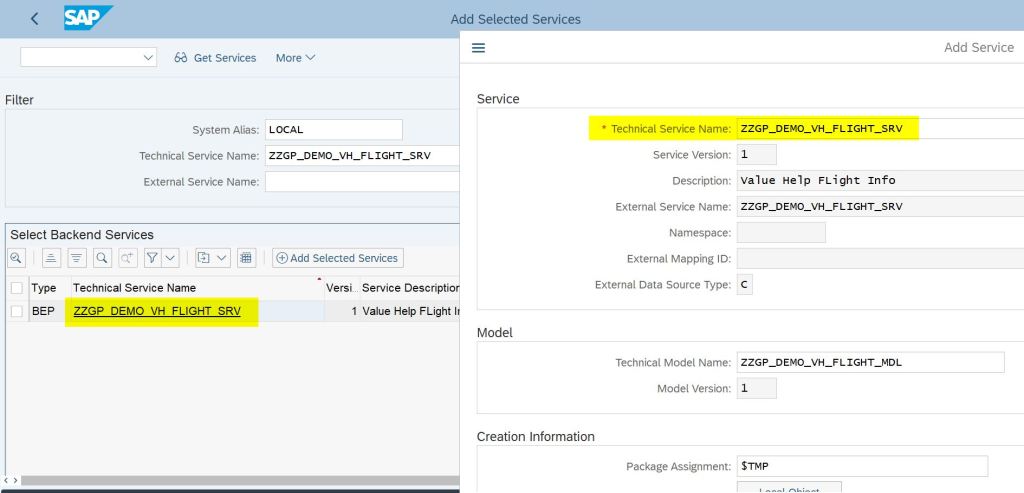Expand the filter options dropdown arrow
1024x493 pixels.
click(171, 258)
